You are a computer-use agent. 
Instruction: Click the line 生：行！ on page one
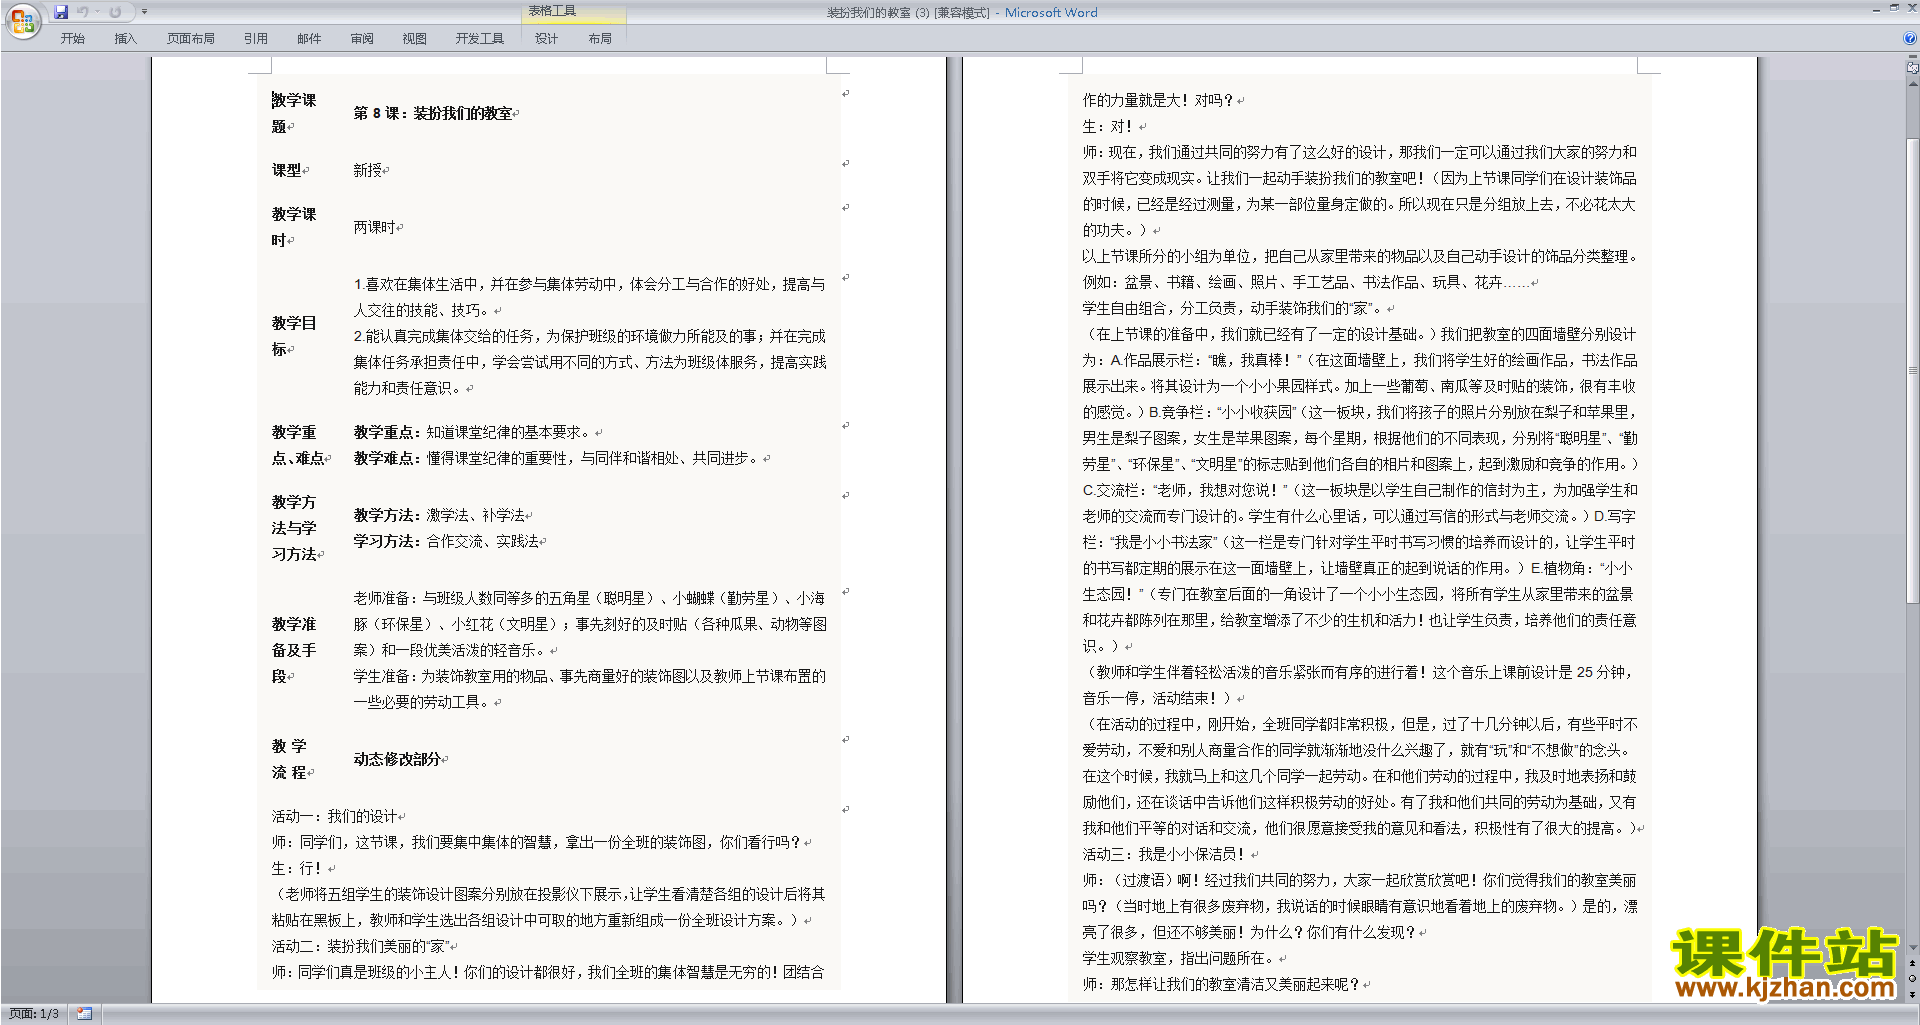point(297,868)
